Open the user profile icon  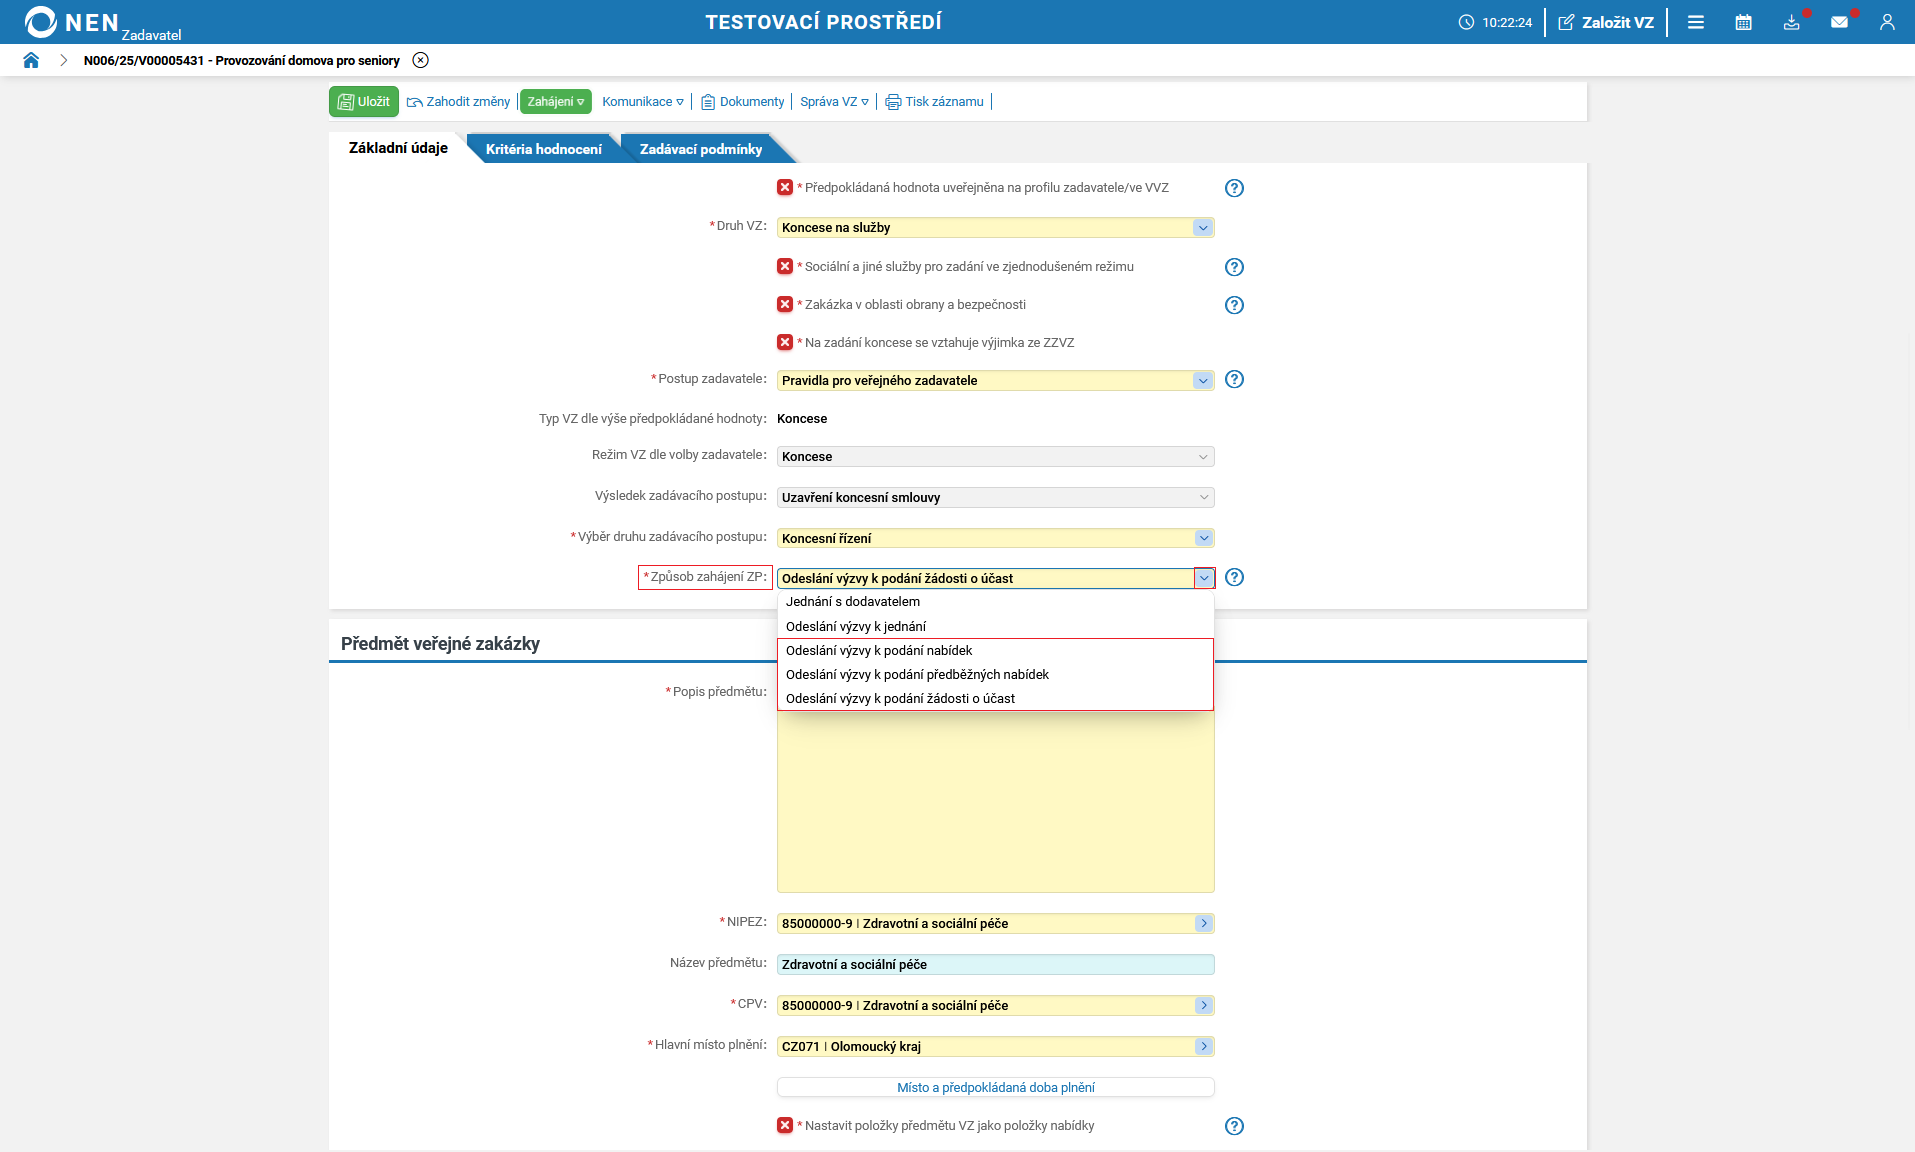click(x=1887, y=22)
